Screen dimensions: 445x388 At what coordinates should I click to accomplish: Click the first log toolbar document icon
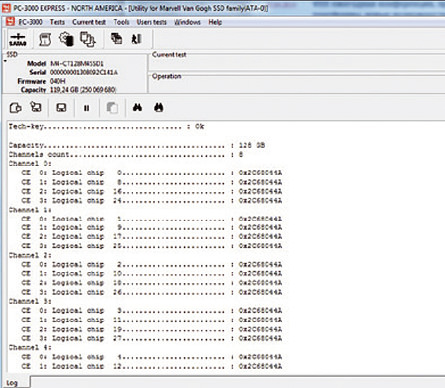click(x=15, y=108)
